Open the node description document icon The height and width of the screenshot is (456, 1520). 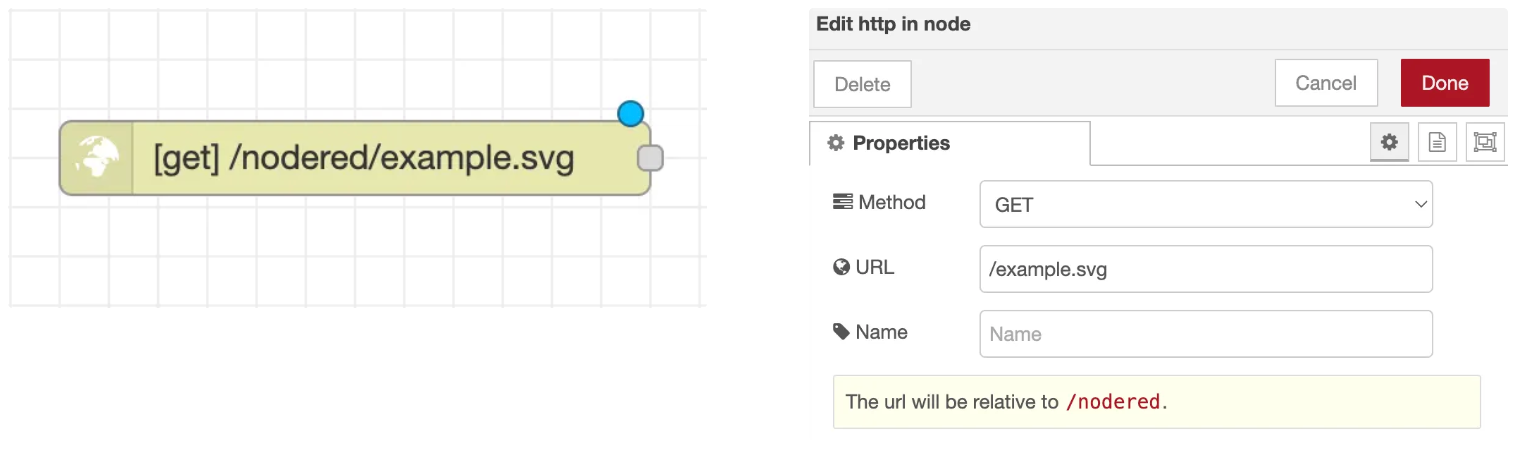pos(1437,143)
